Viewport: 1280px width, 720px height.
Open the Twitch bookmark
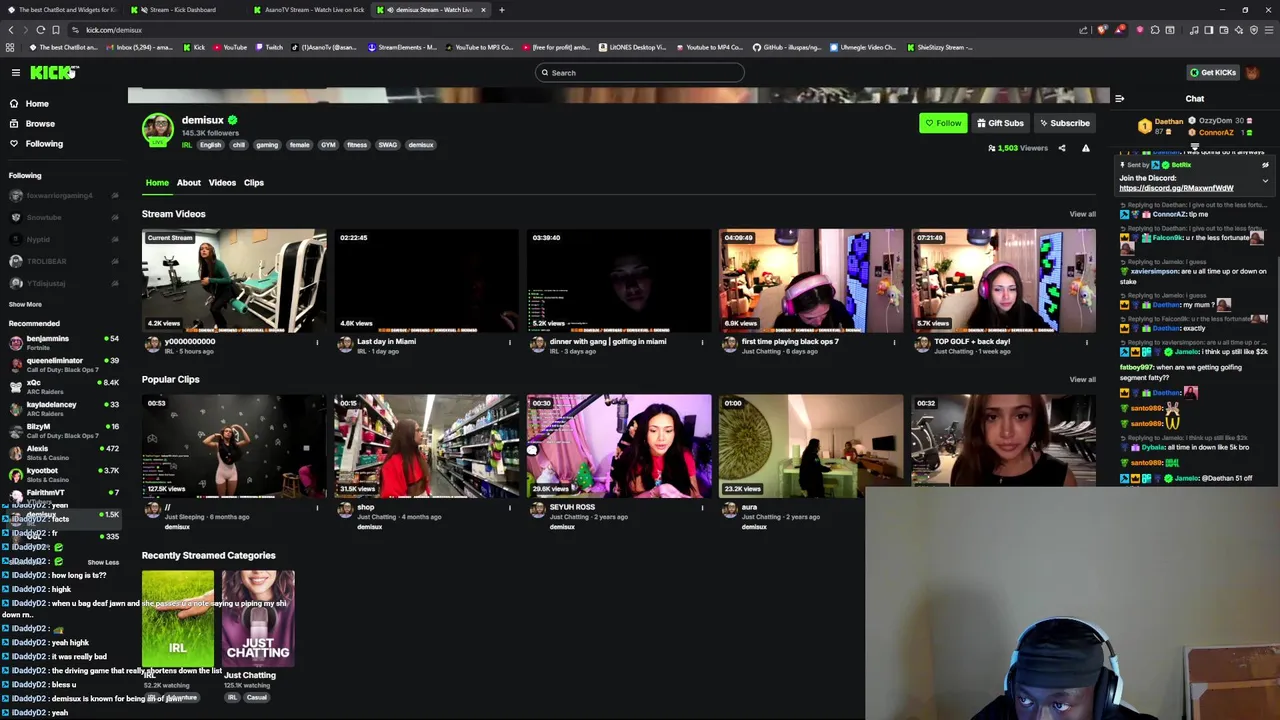pyautogui.click(x=269, y=47)
